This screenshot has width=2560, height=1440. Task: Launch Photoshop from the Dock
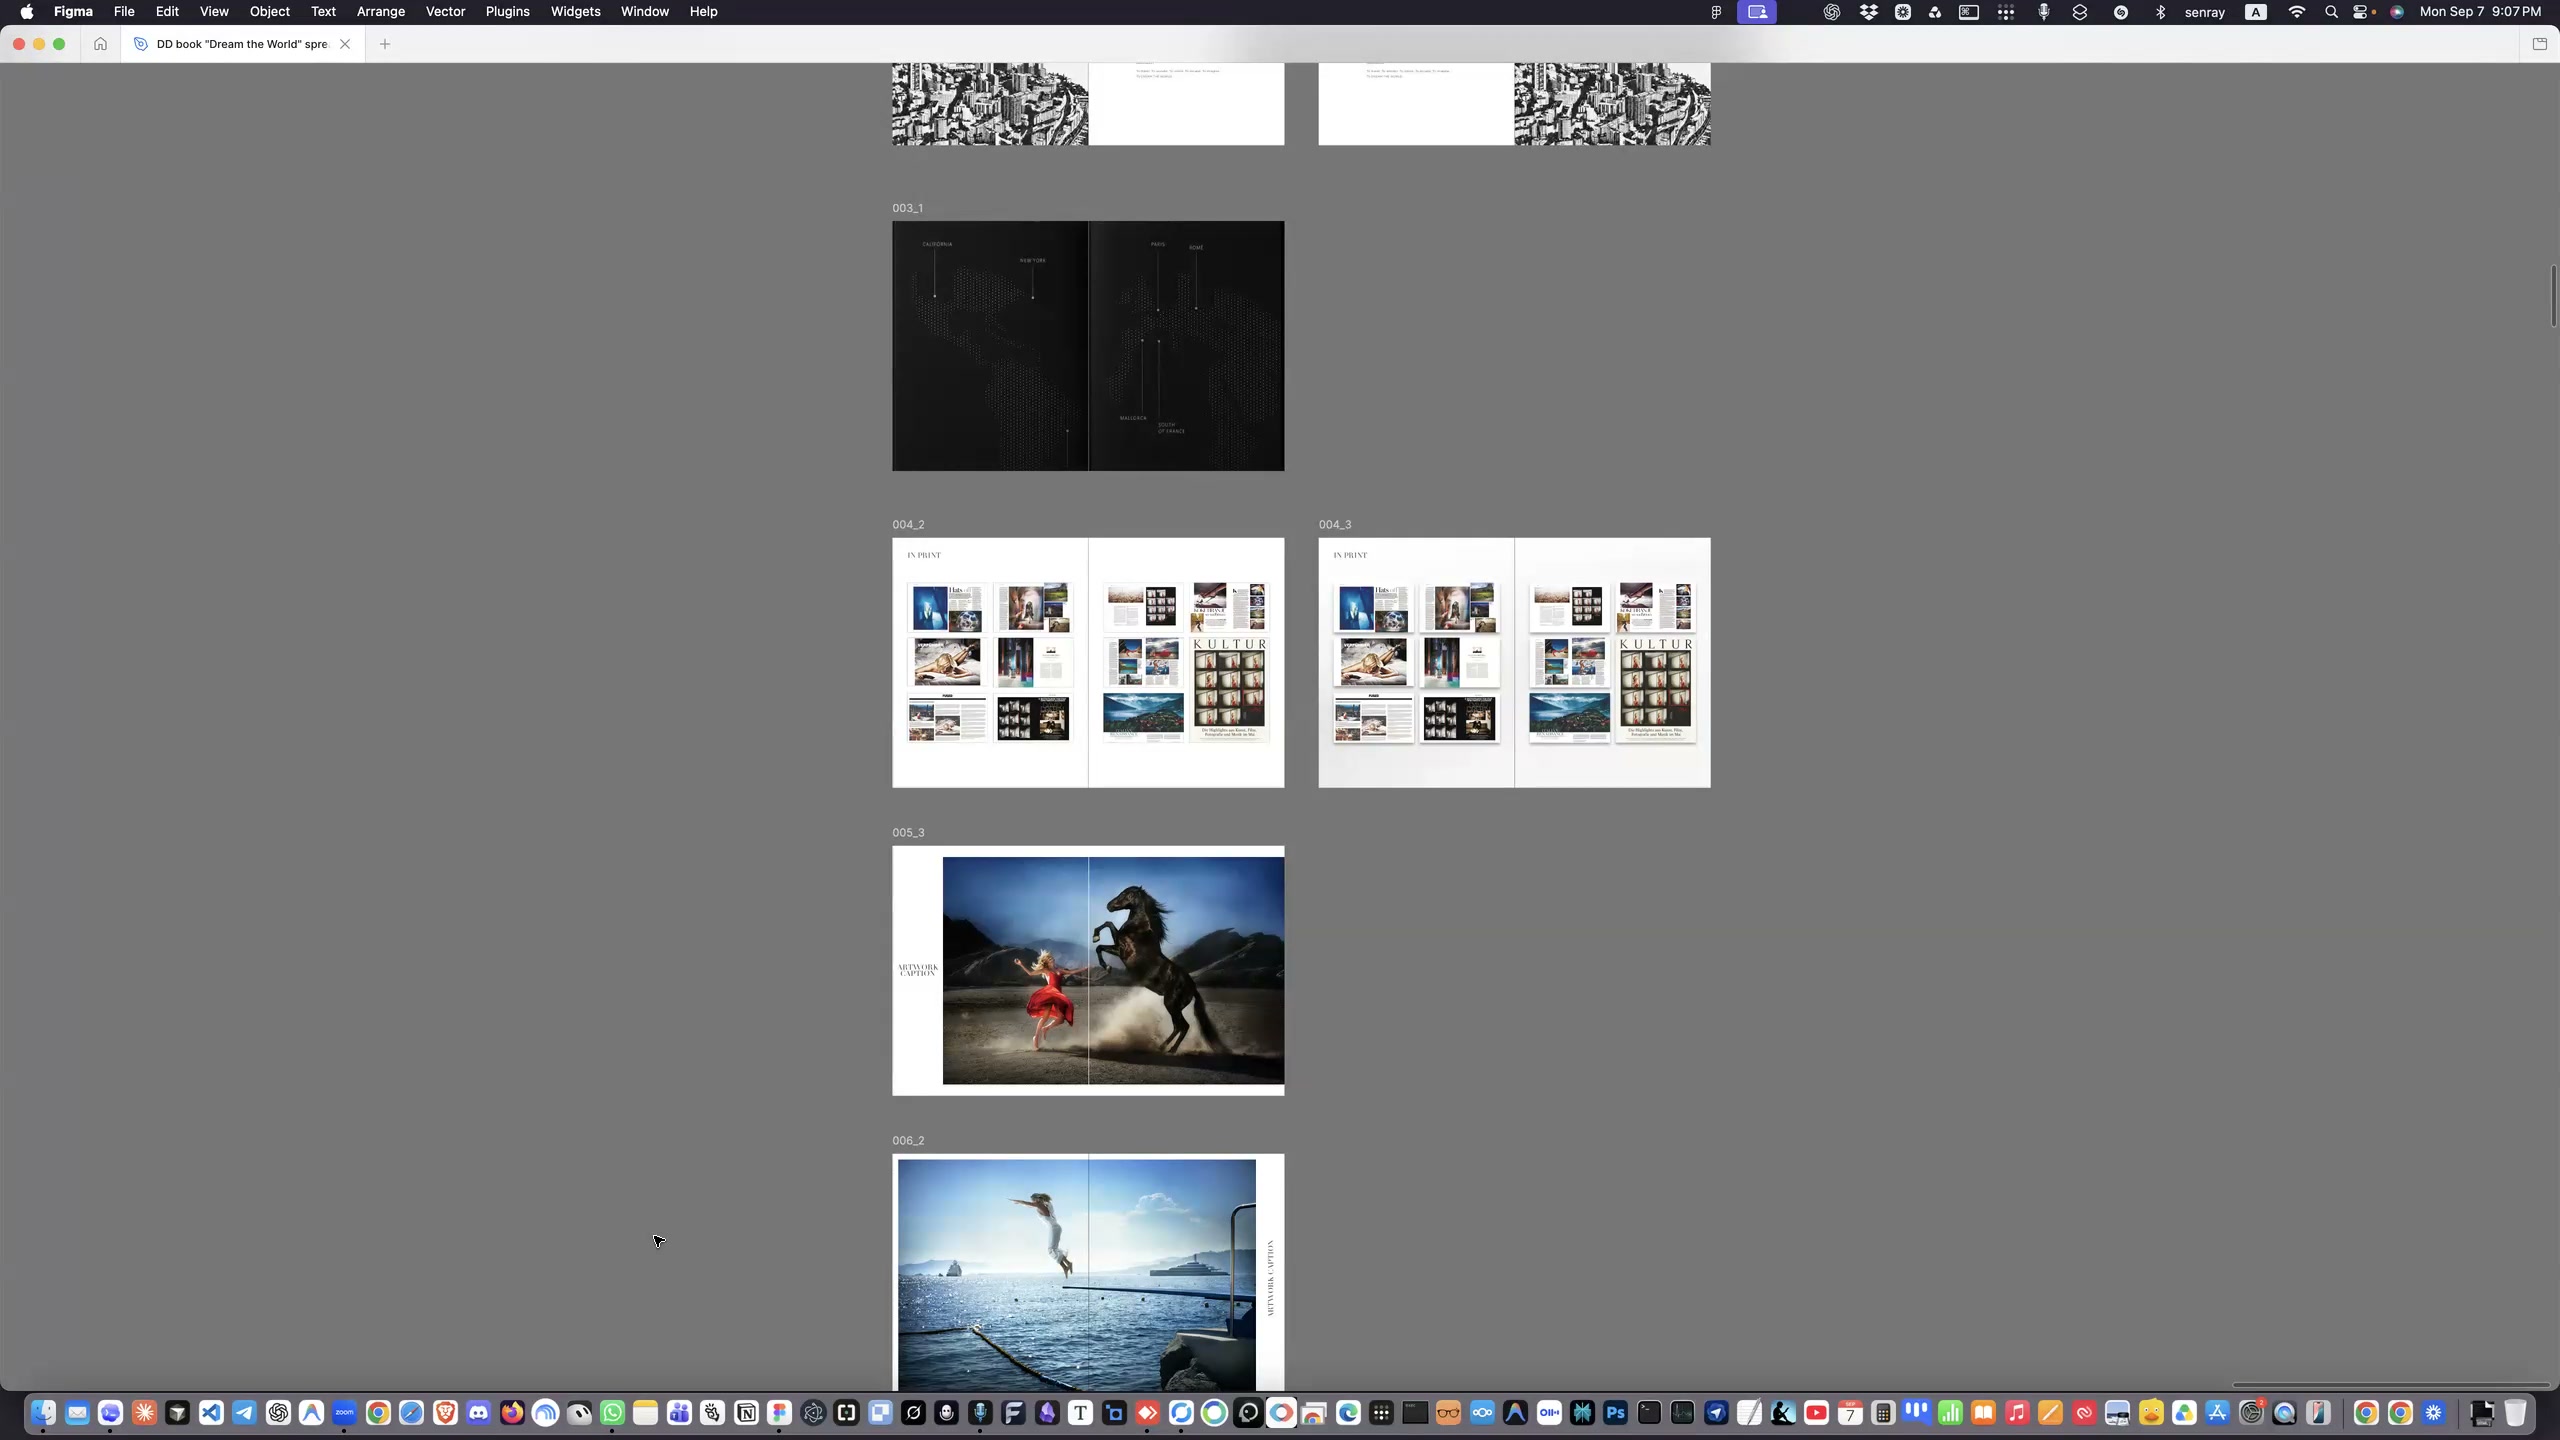click(x=1615, y=1412)
